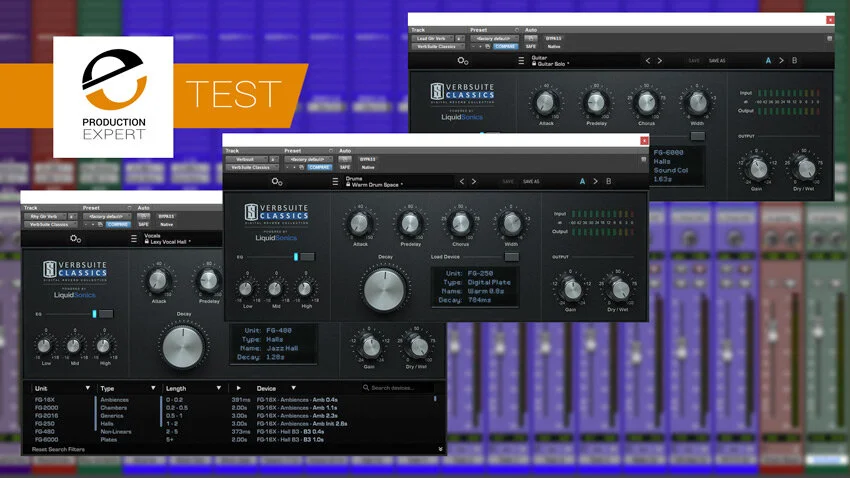Click the lock icon beside Lexy Vocal Hall preset

[x=147, y=242]
